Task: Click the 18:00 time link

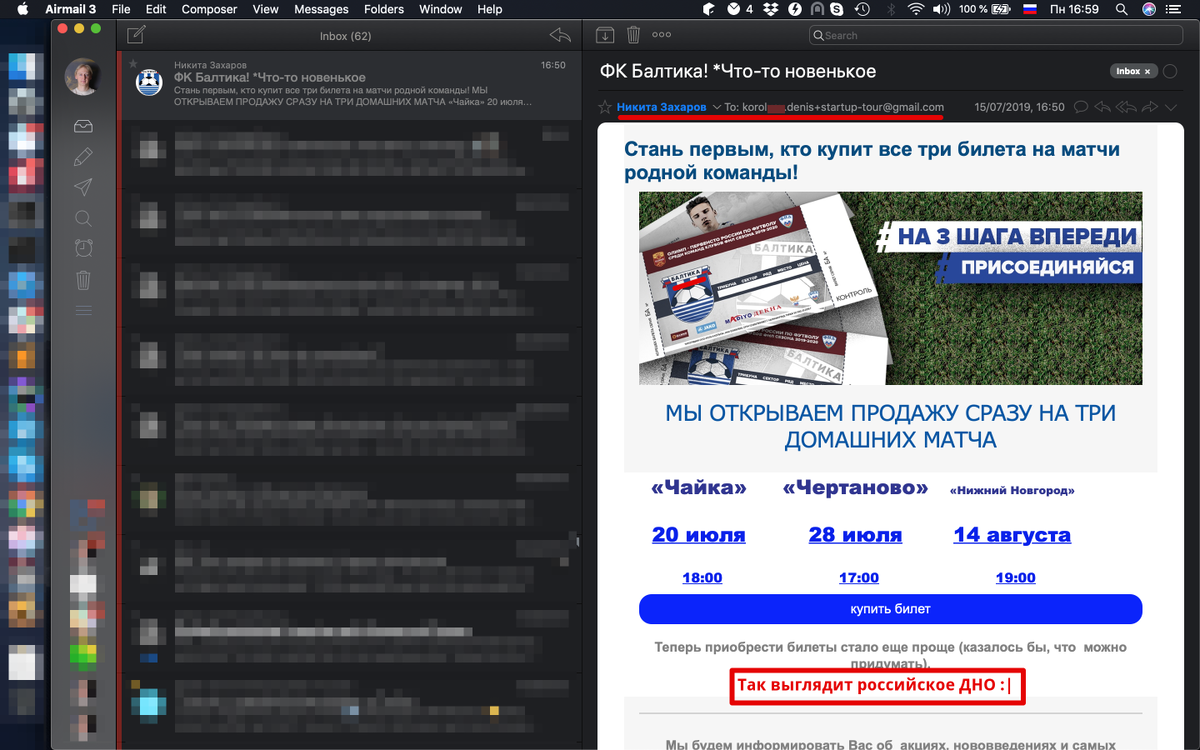Action: pyautogui.click(x=702, y=577)
